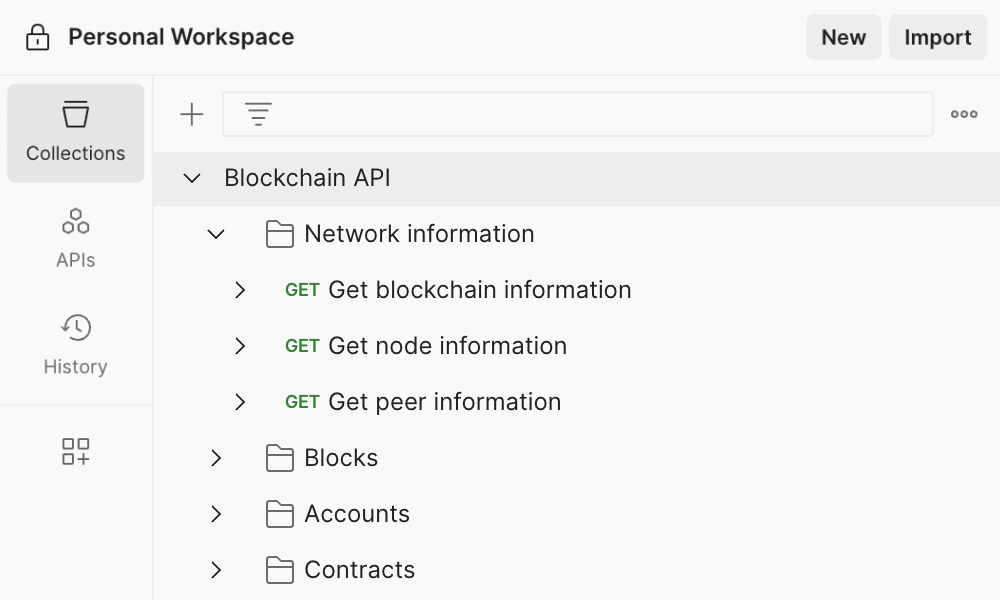Expand the Accounts folder chevron

(x=216, y=514)
